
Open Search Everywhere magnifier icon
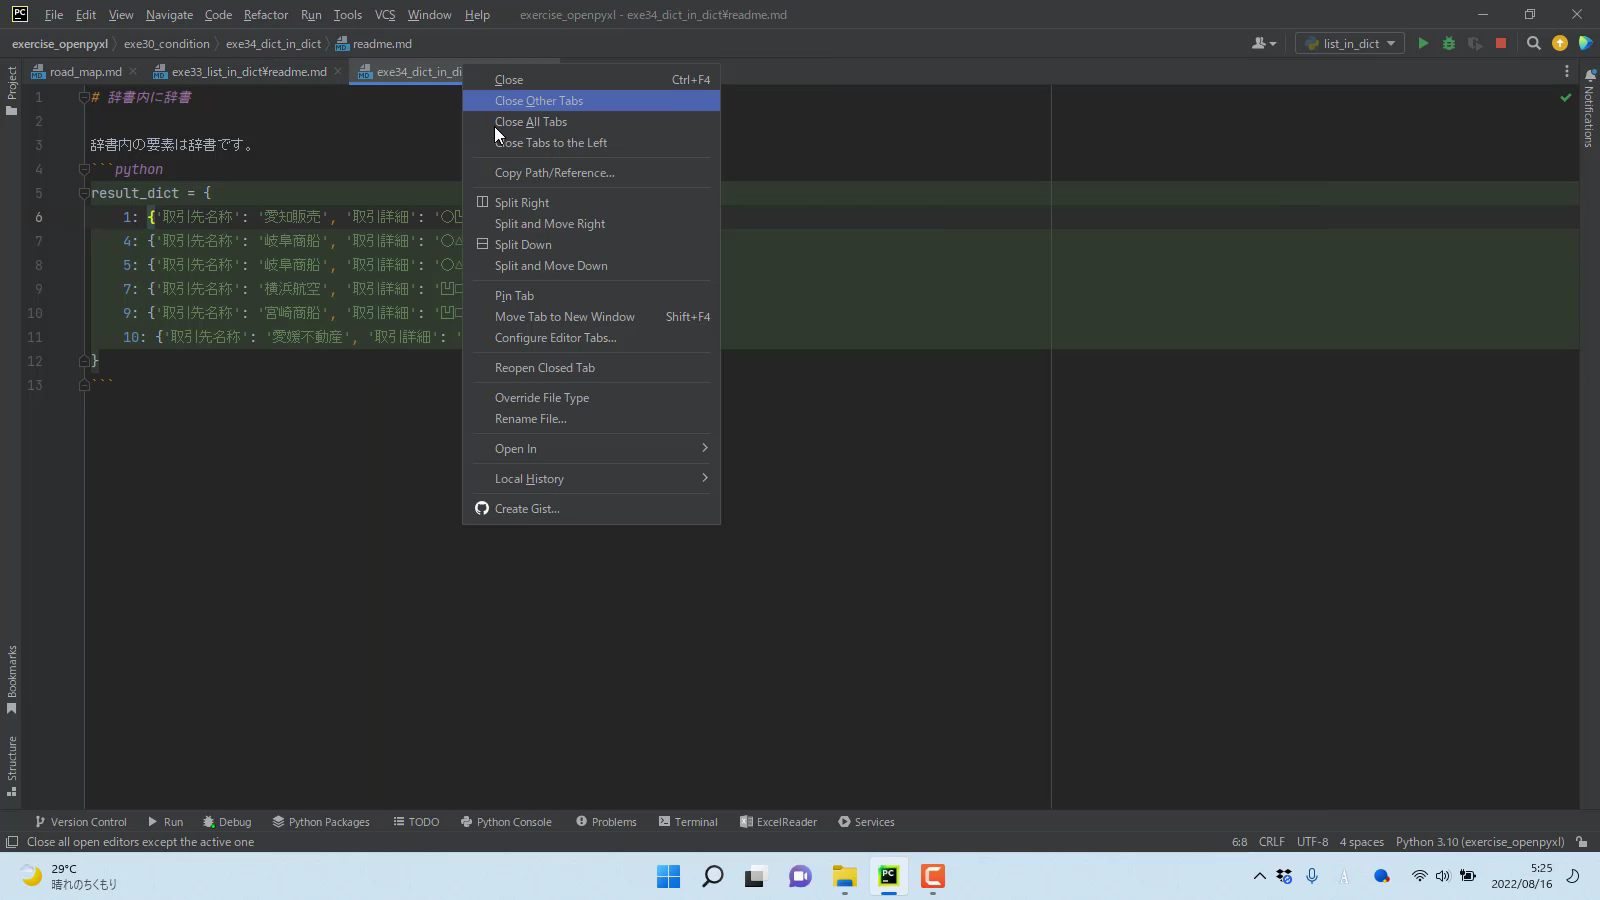[1533, 43]
